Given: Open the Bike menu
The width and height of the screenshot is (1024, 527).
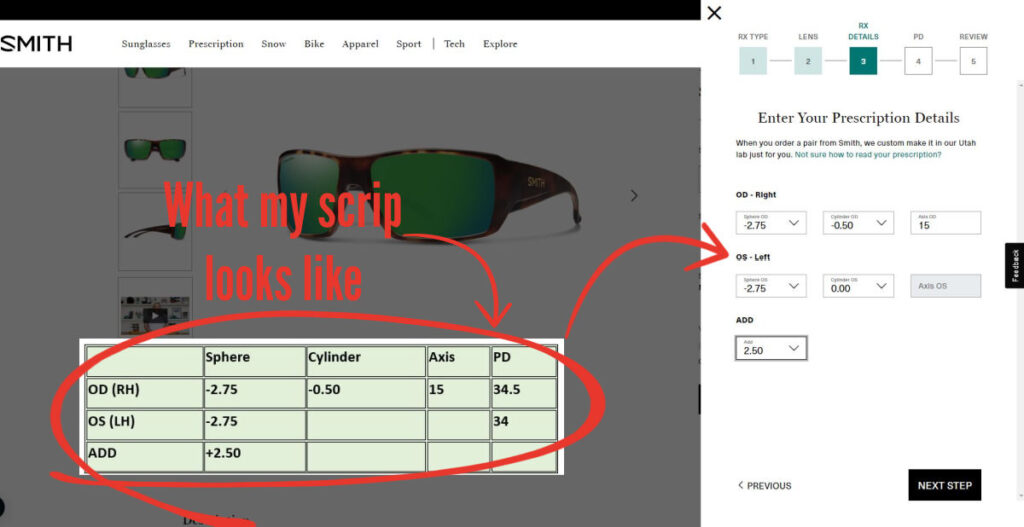Looking at the screenshot, I should 314,44.
